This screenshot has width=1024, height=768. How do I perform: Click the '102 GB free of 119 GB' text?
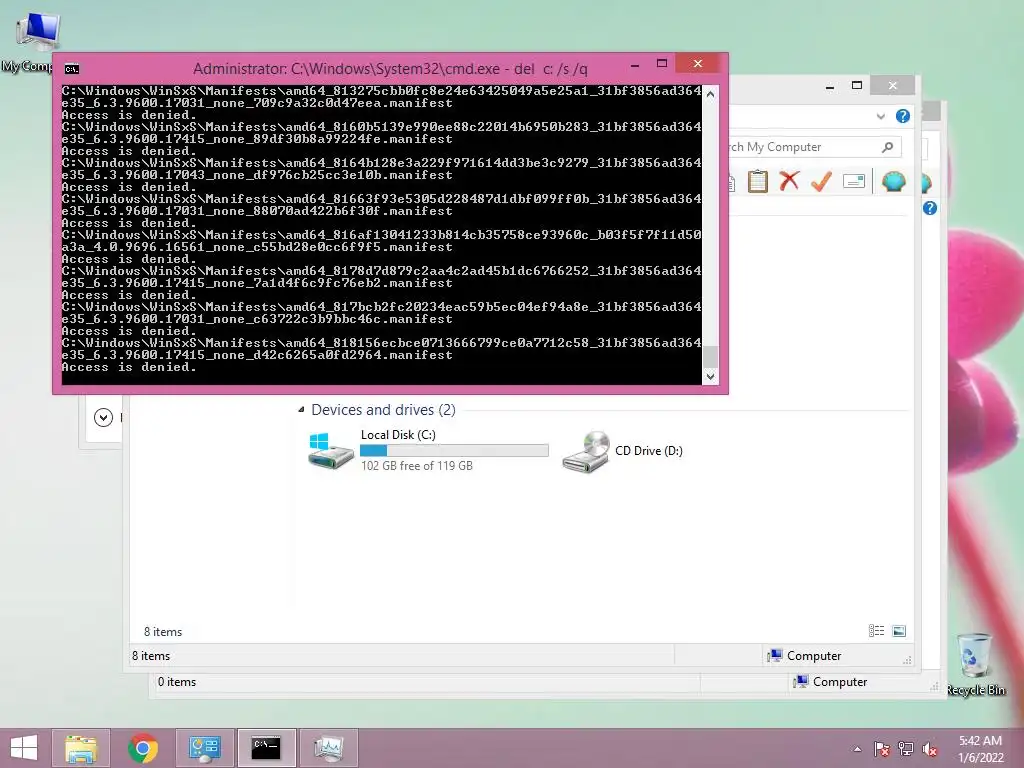point(417,466)
